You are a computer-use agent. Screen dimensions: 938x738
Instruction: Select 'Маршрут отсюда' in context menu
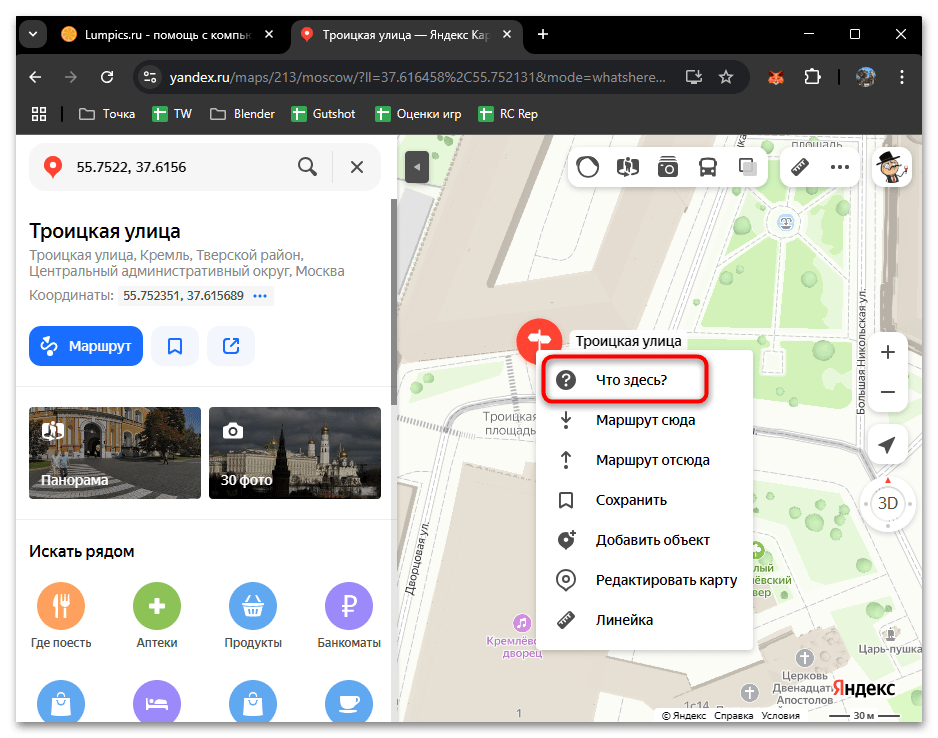[x=644, y=461]
